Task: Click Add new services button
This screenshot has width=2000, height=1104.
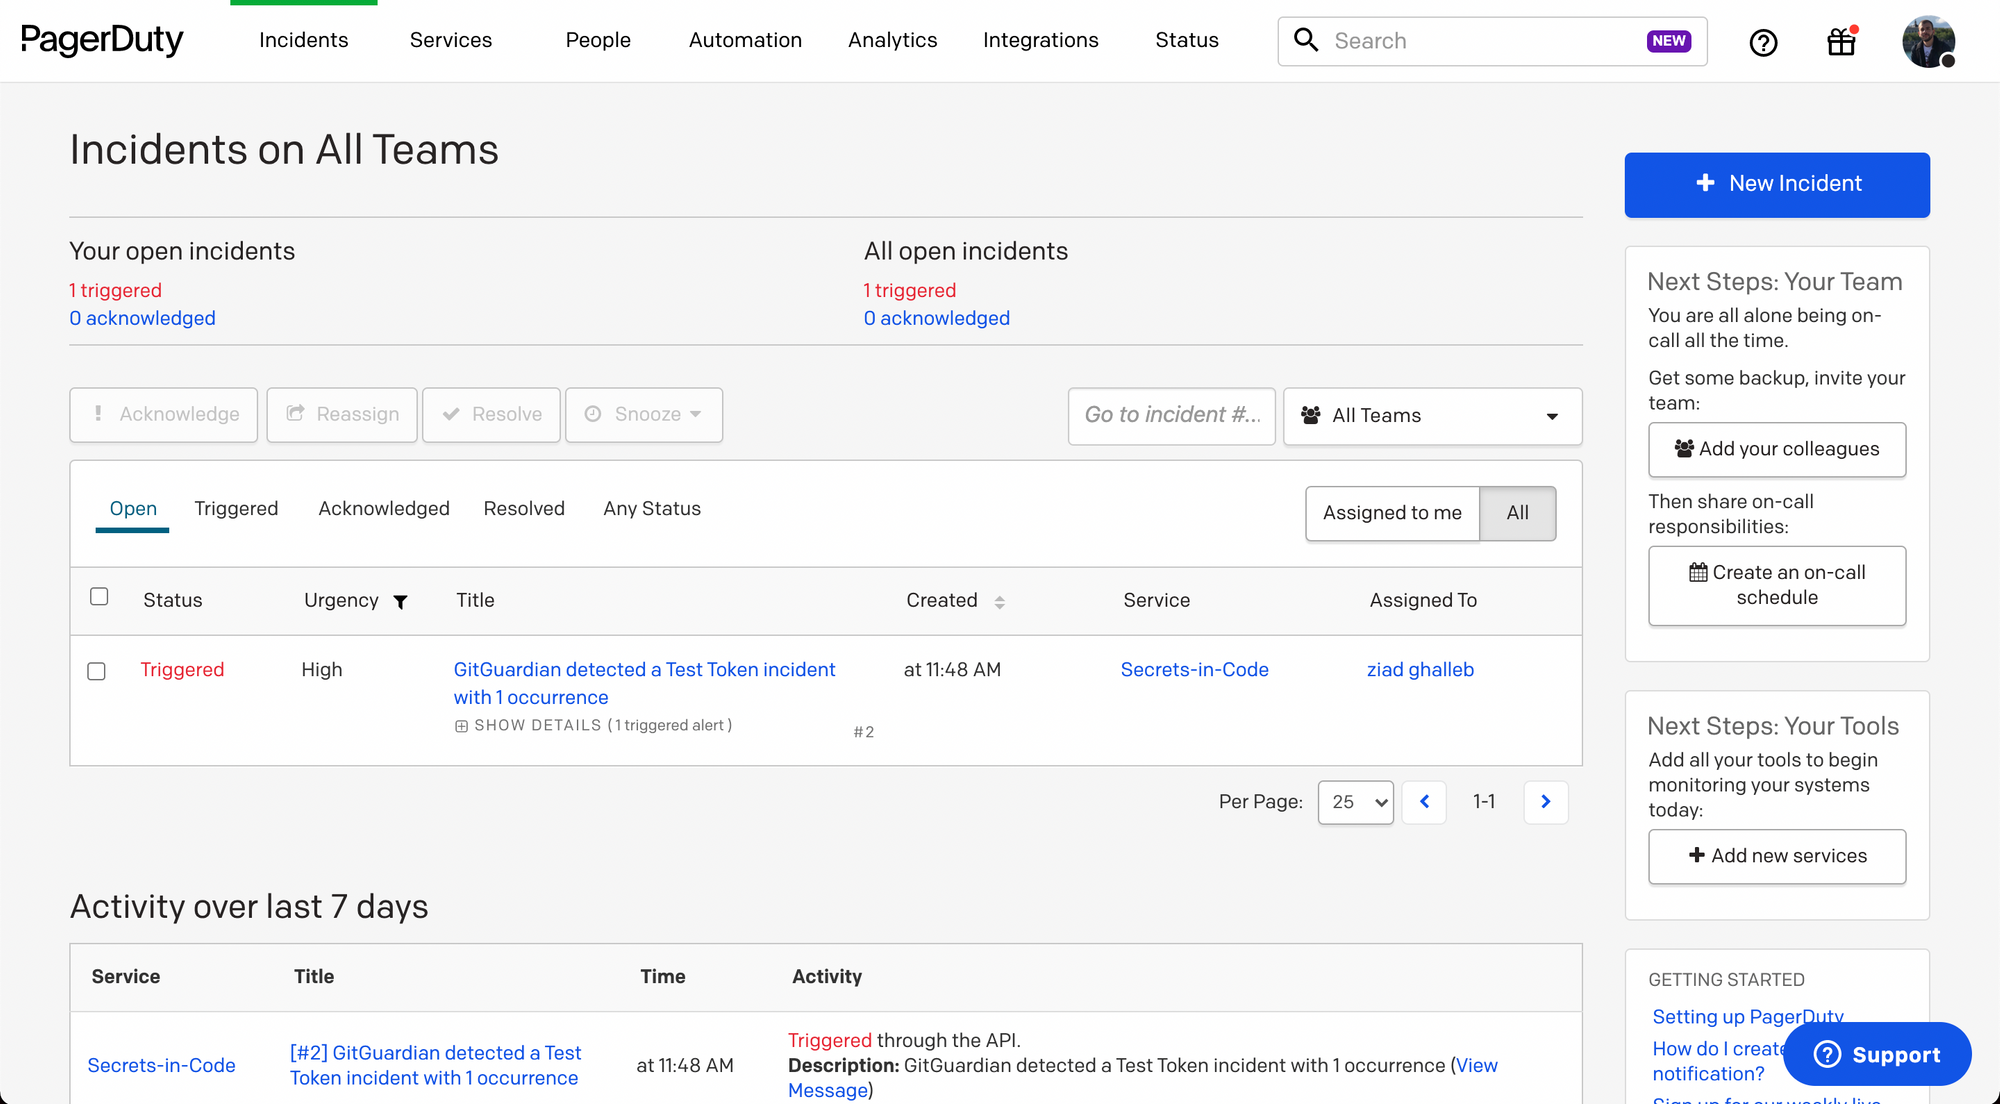Action: pyautogui.click(x=1777, y=857)
